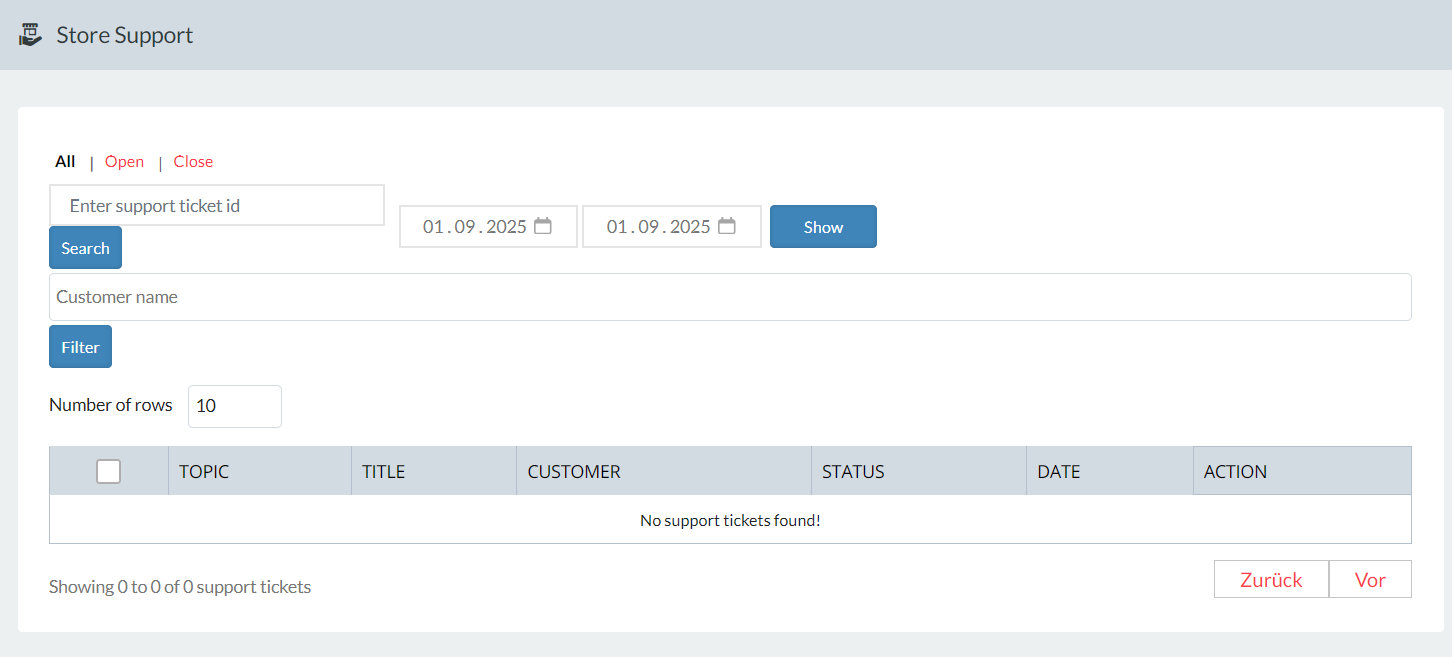
Task: Go to previous page with Zurück
Action: tap(1271, 579)
